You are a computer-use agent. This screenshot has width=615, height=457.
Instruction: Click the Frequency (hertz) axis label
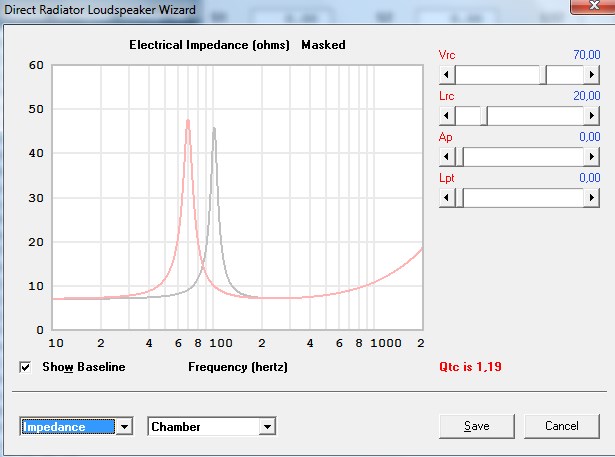pyautogui.click(x=238, y=367)
